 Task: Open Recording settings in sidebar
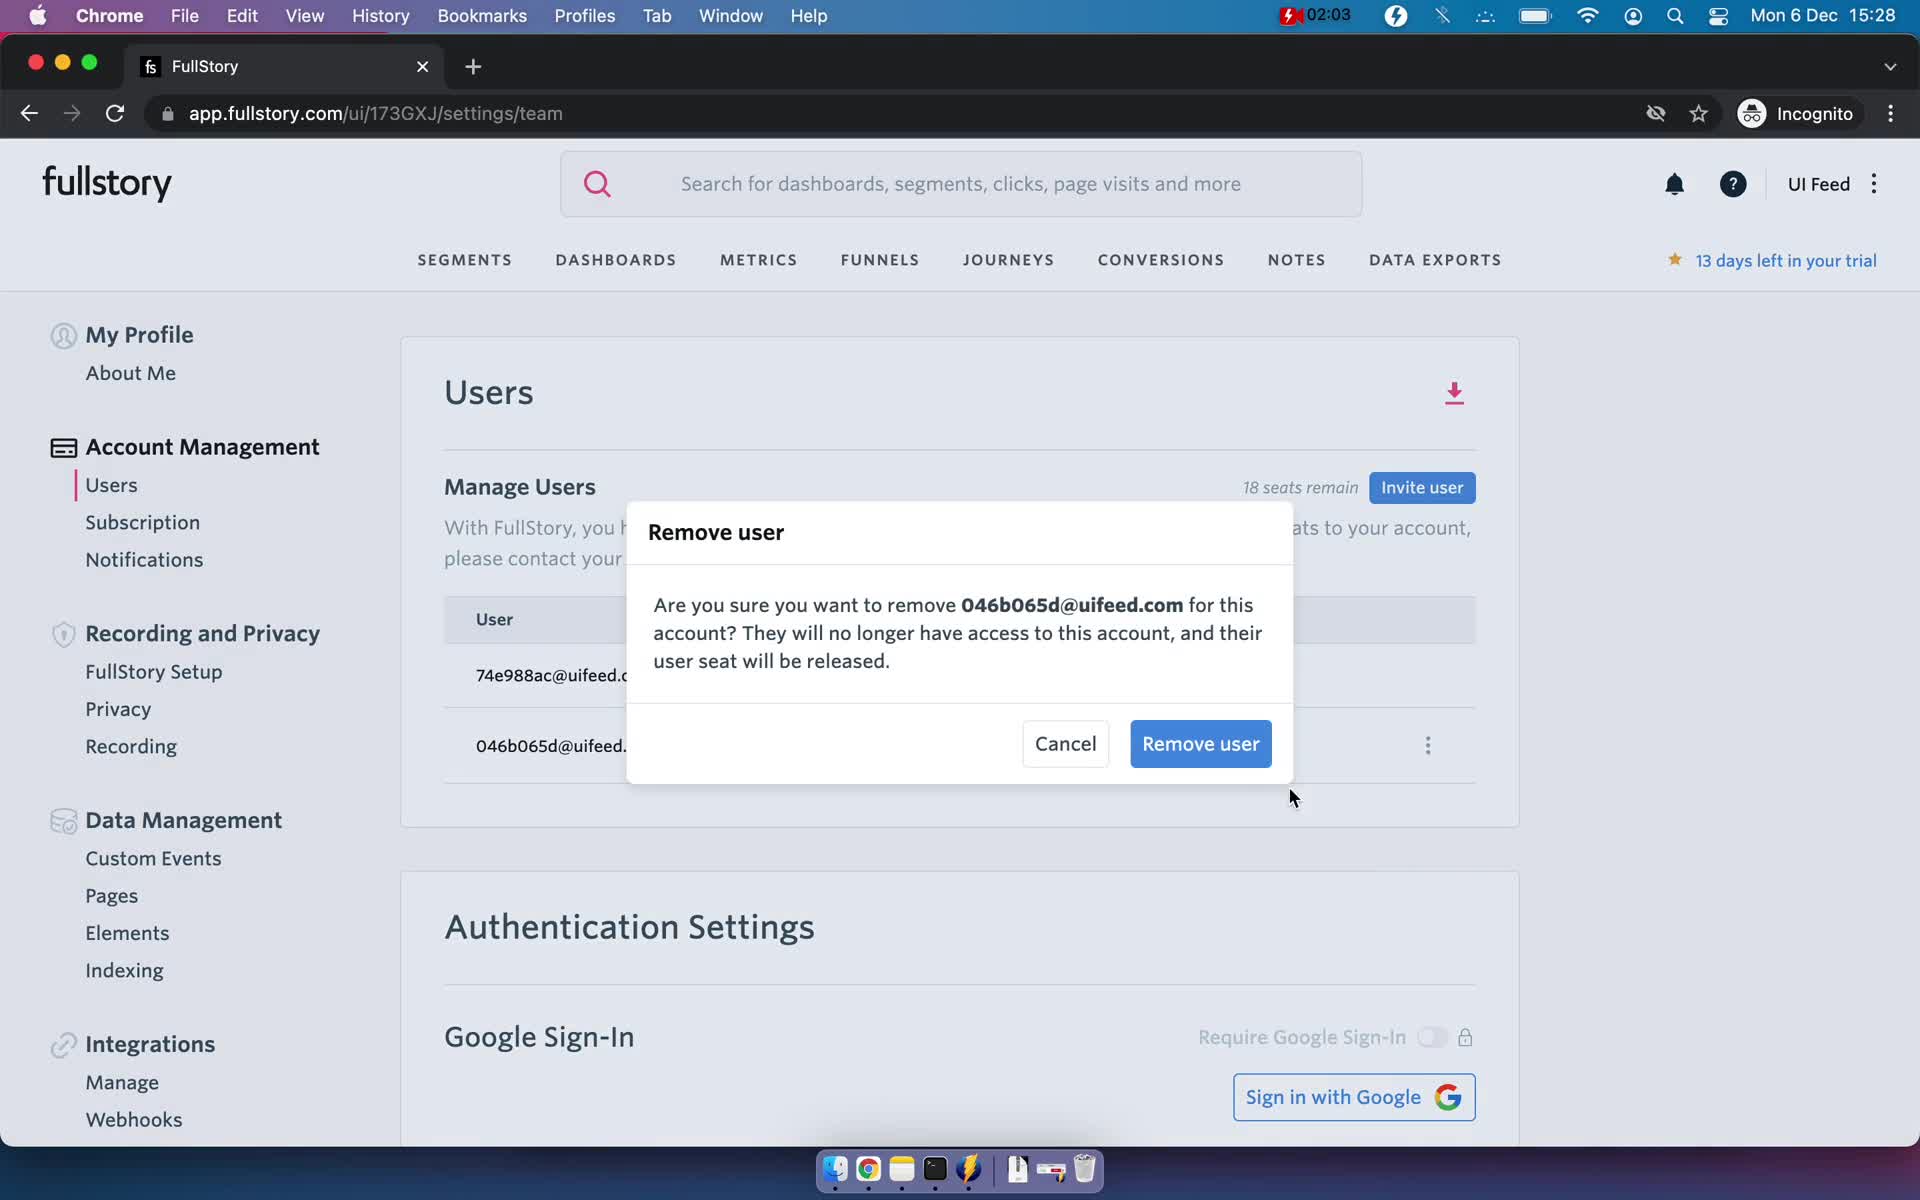[x=131, y=746]
